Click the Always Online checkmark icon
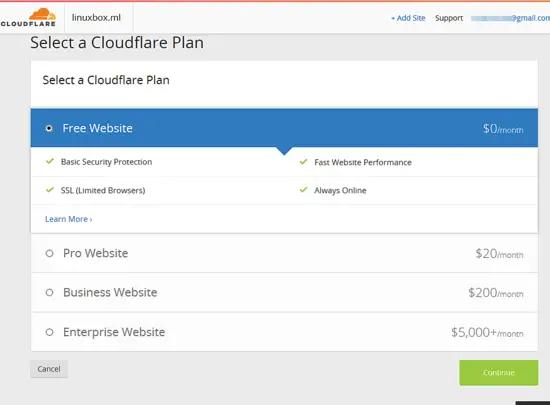 303,190
